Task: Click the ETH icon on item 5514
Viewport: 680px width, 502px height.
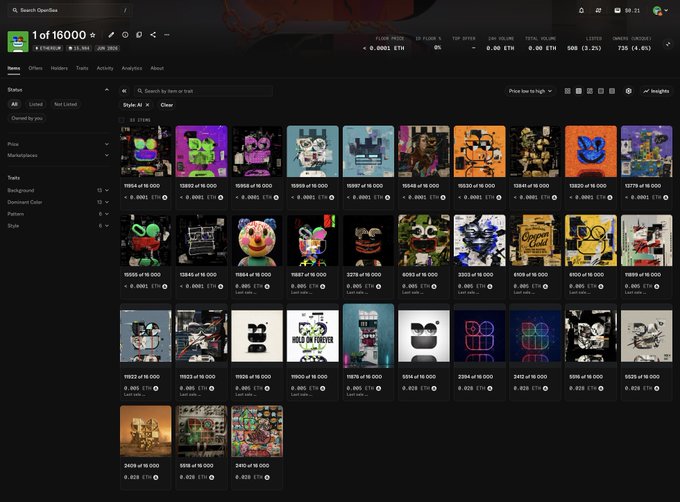Action: [434, 388]
